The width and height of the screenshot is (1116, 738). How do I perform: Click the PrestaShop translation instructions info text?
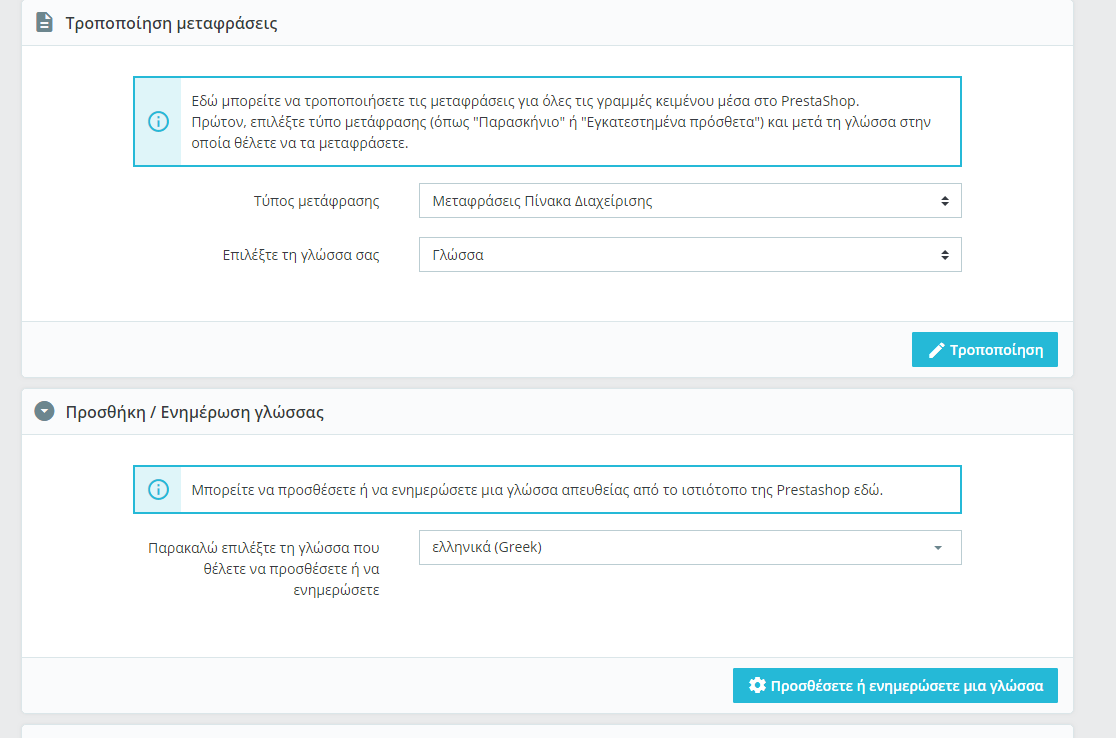tap(561, 122)
